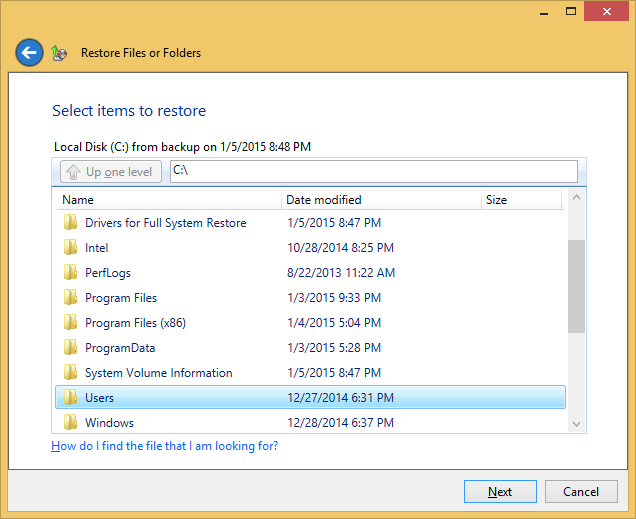Click the Restore Files wizard icon

(x=60, y=53)
